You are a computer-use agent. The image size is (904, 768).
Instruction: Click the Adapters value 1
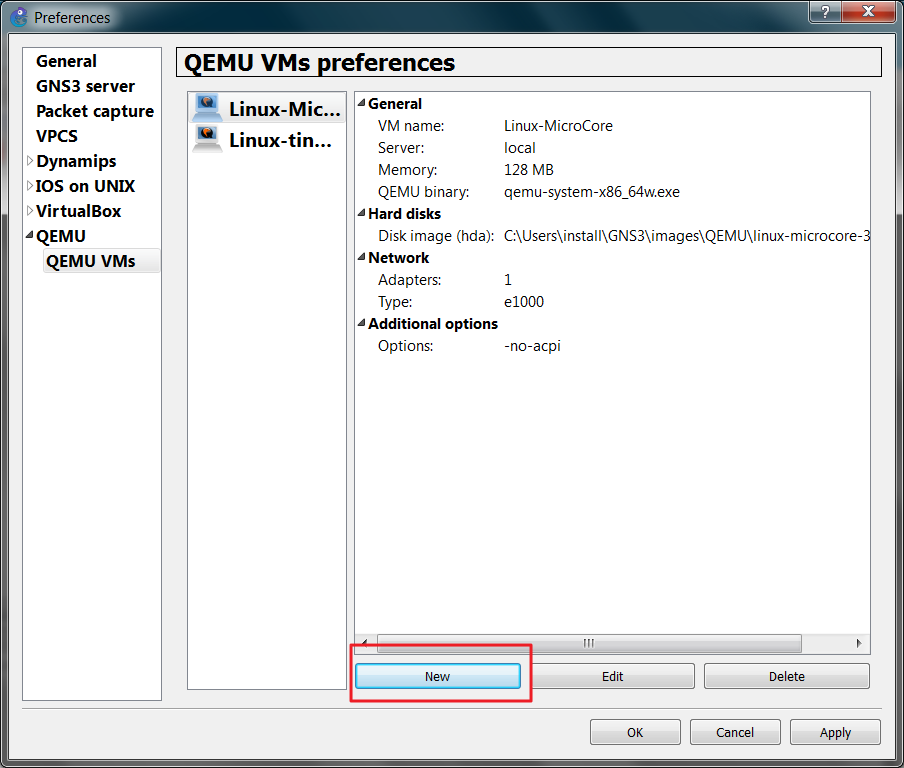tap(507, 280)
